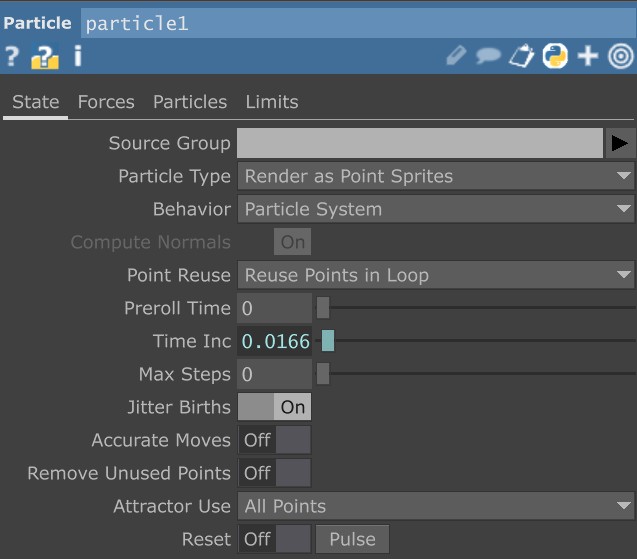637x559 pixels.
Task: Click the Time Inc slider handle
Action: (x=328, y=341)
